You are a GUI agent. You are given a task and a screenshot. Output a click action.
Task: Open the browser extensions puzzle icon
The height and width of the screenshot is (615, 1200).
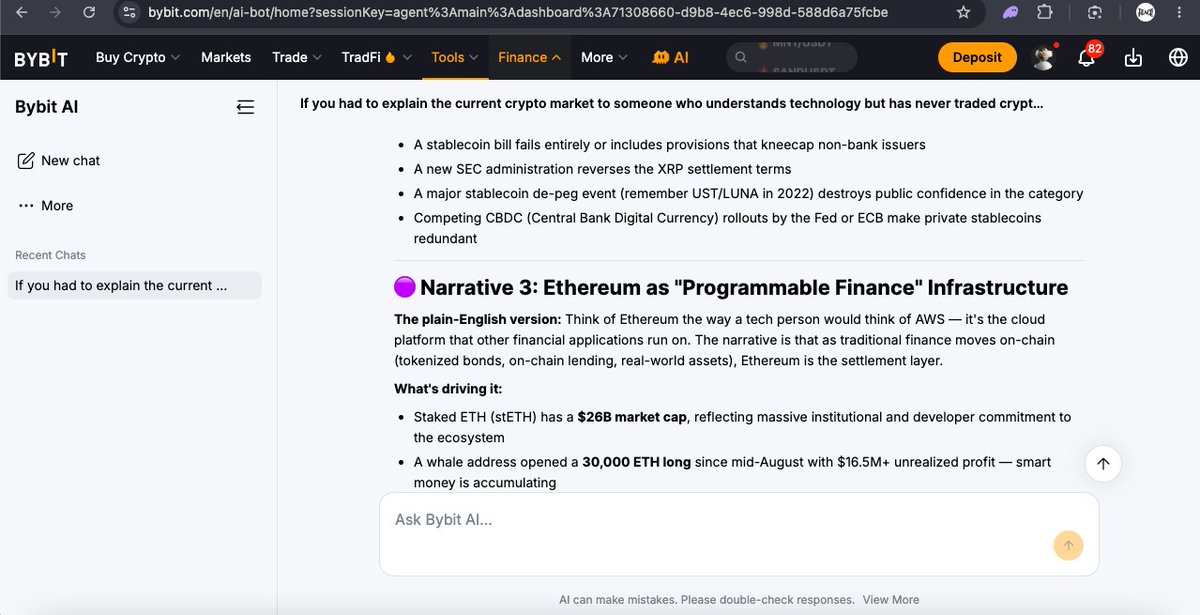point(1044,13)
